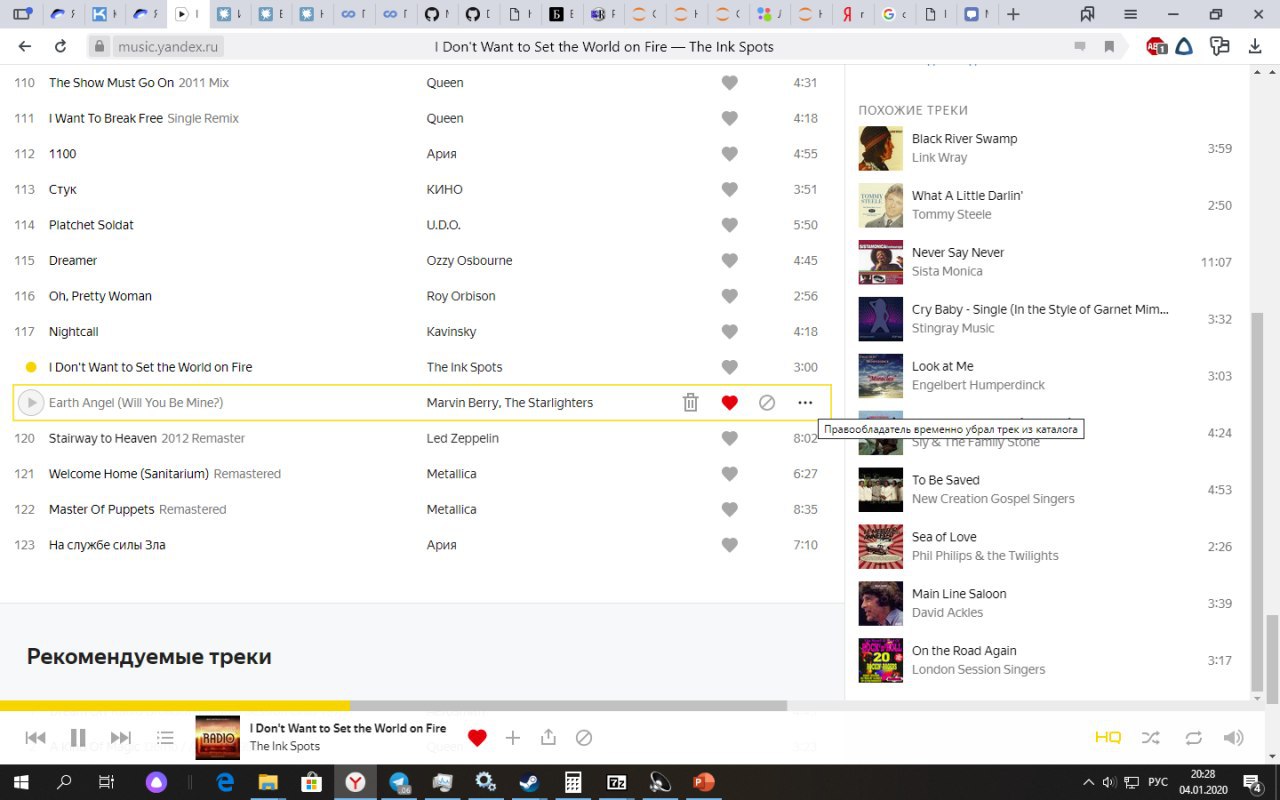Like The Show Must Go On track
The height and width of the screenshot is (800, 1280).
[x=729, y=83]
